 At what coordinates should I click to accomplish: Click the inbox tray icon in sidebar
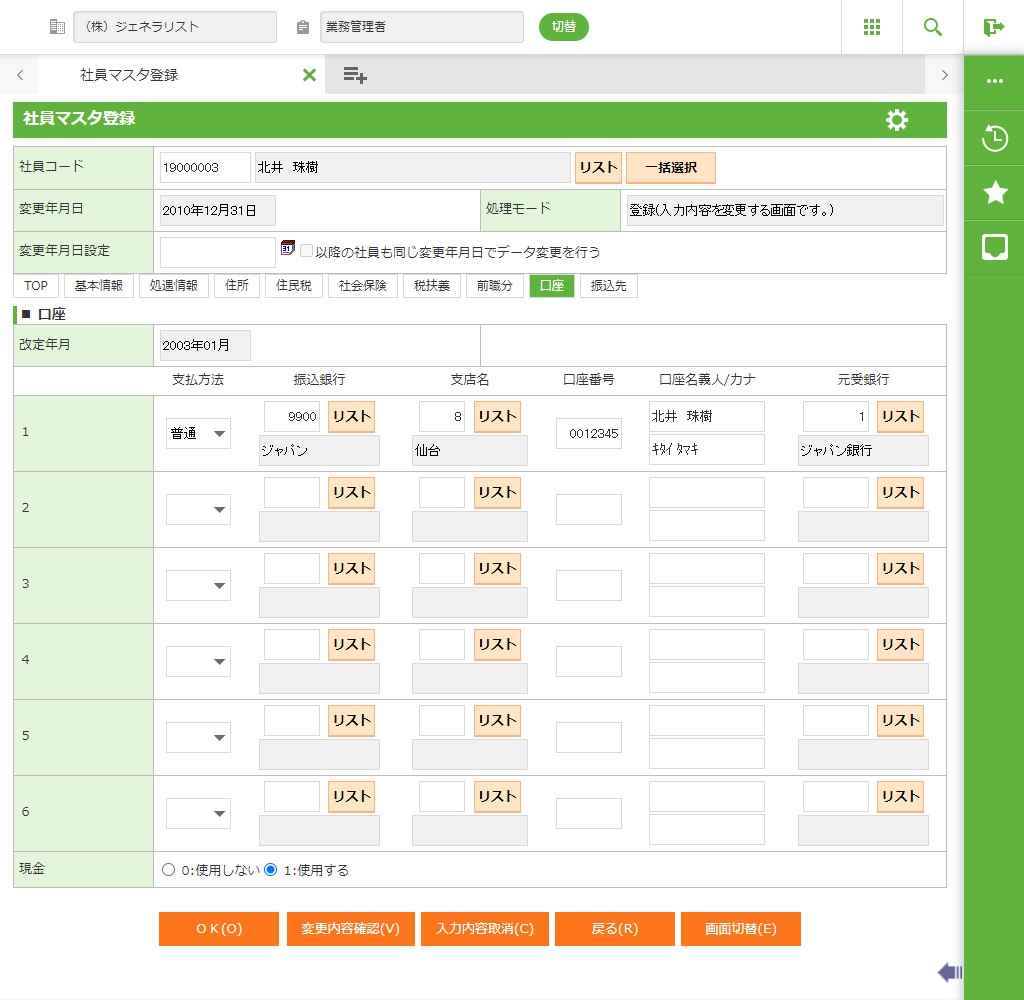coord(995,248)
